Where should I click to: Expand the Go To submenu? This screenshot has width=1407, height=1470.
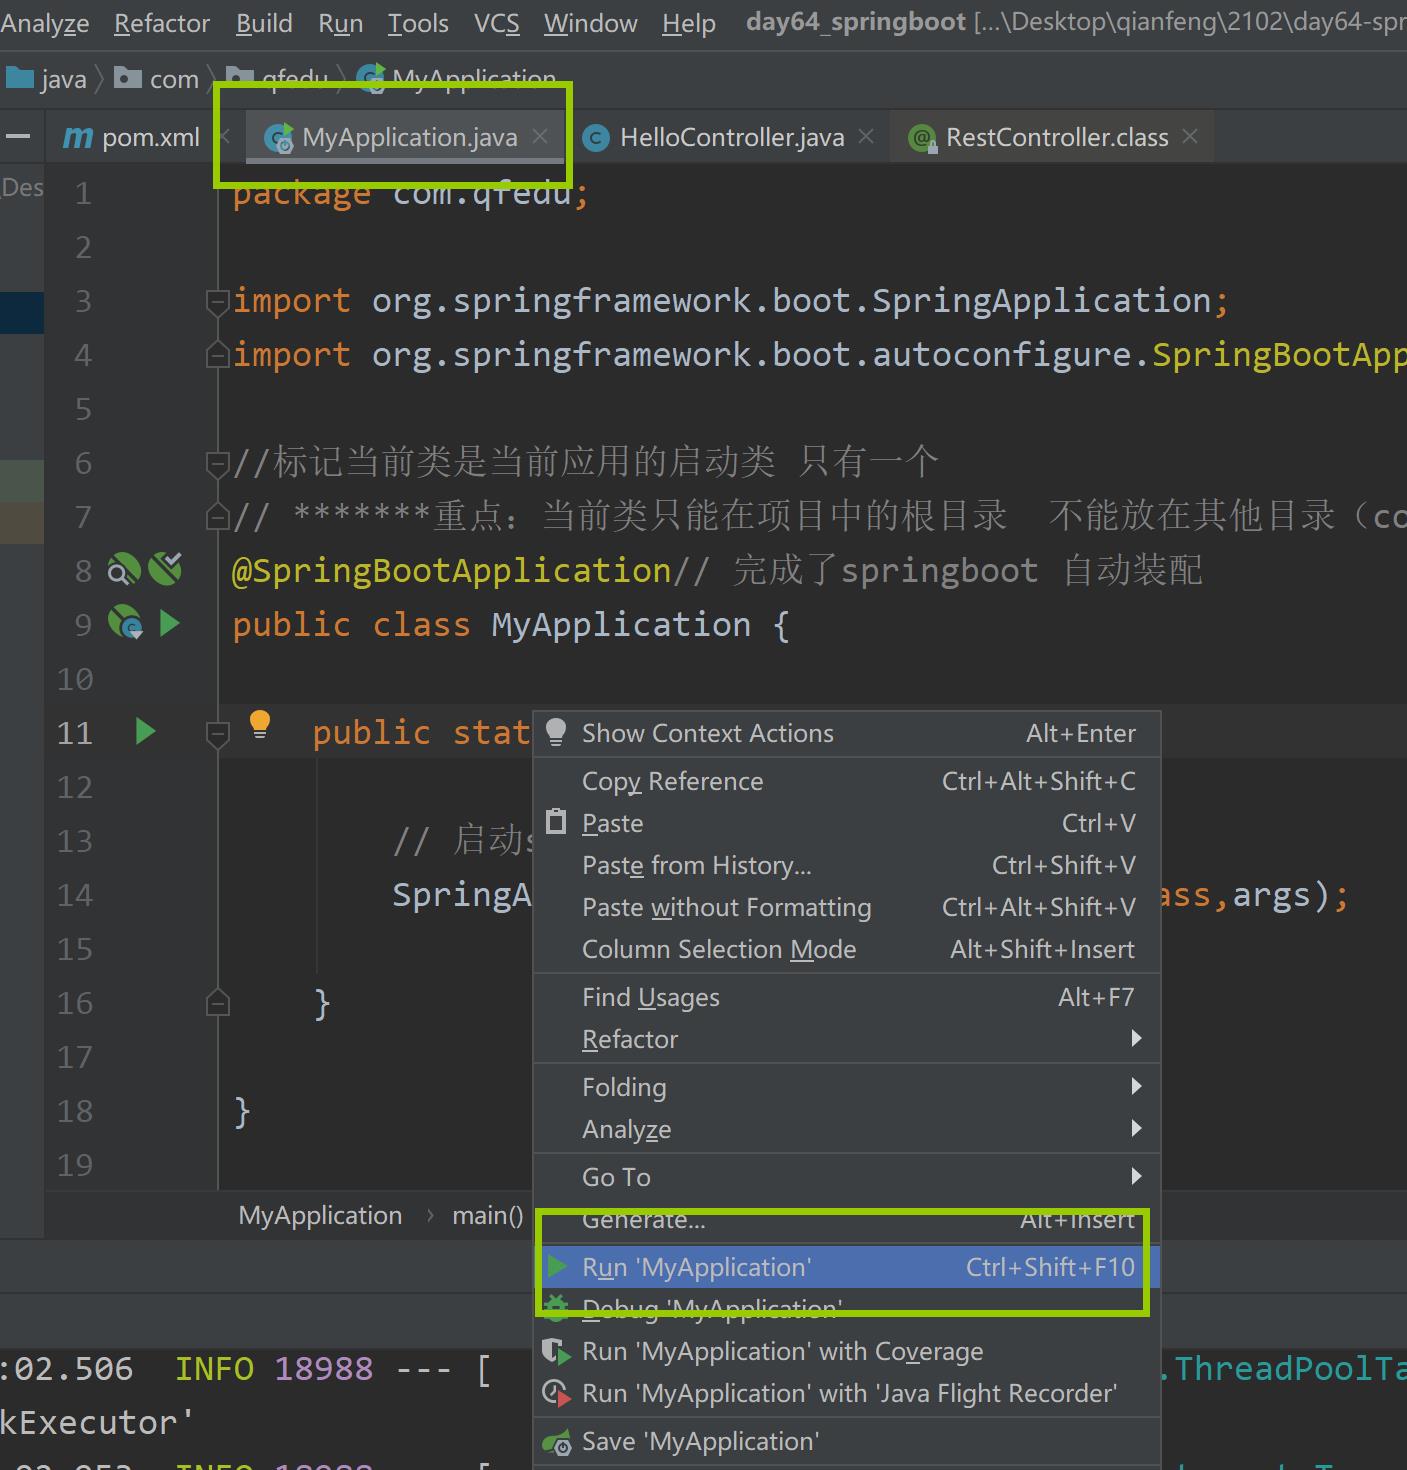847,1177
